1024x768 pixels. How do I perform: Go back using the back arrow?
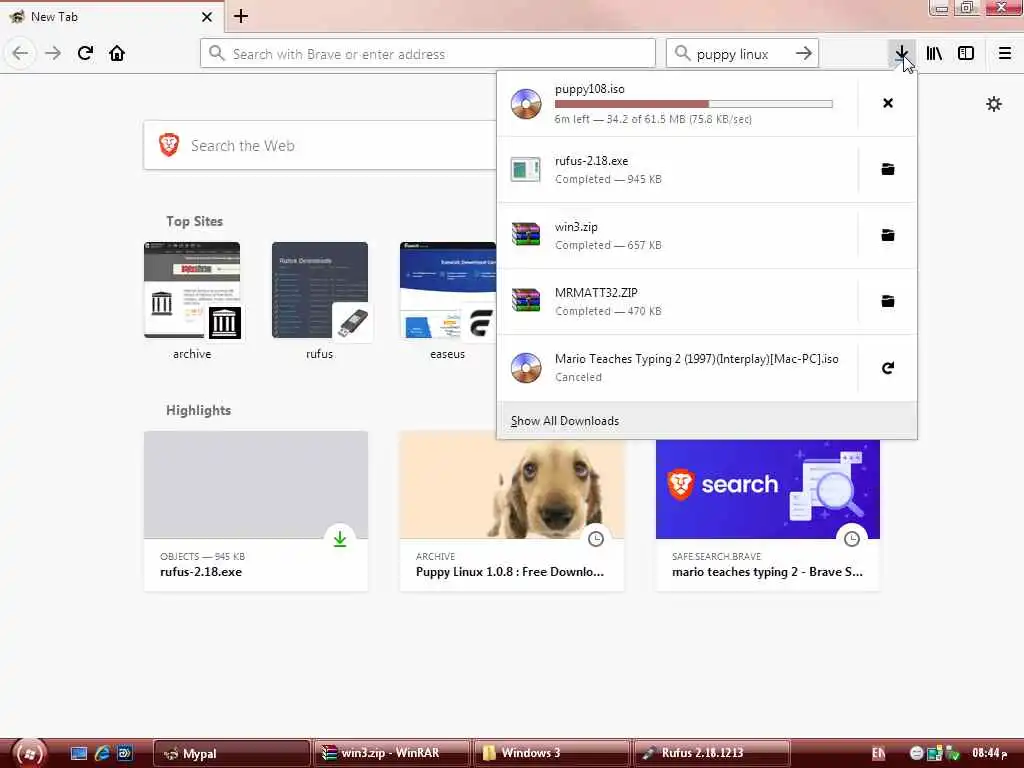(x=20, y=54)
